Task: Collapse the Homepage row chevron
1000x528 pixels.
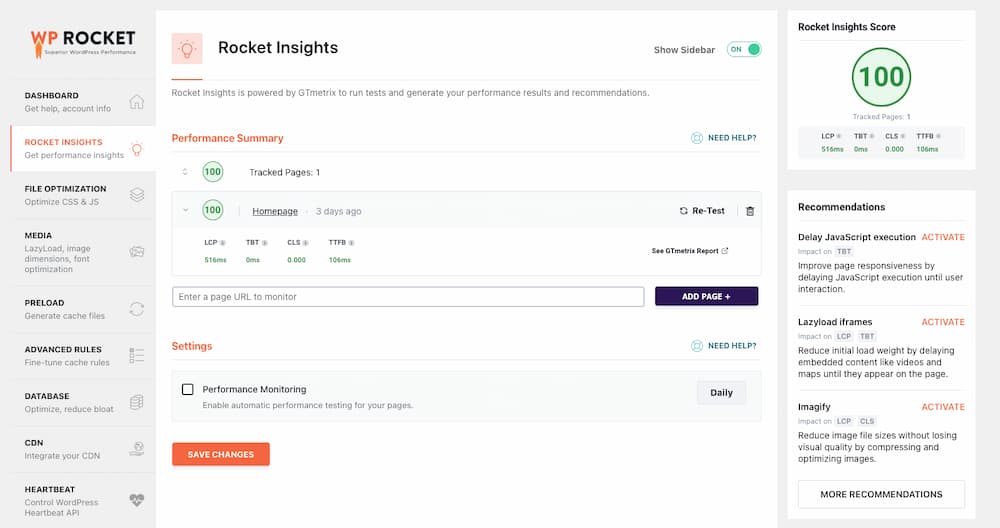Action: (x=186, y=210)
